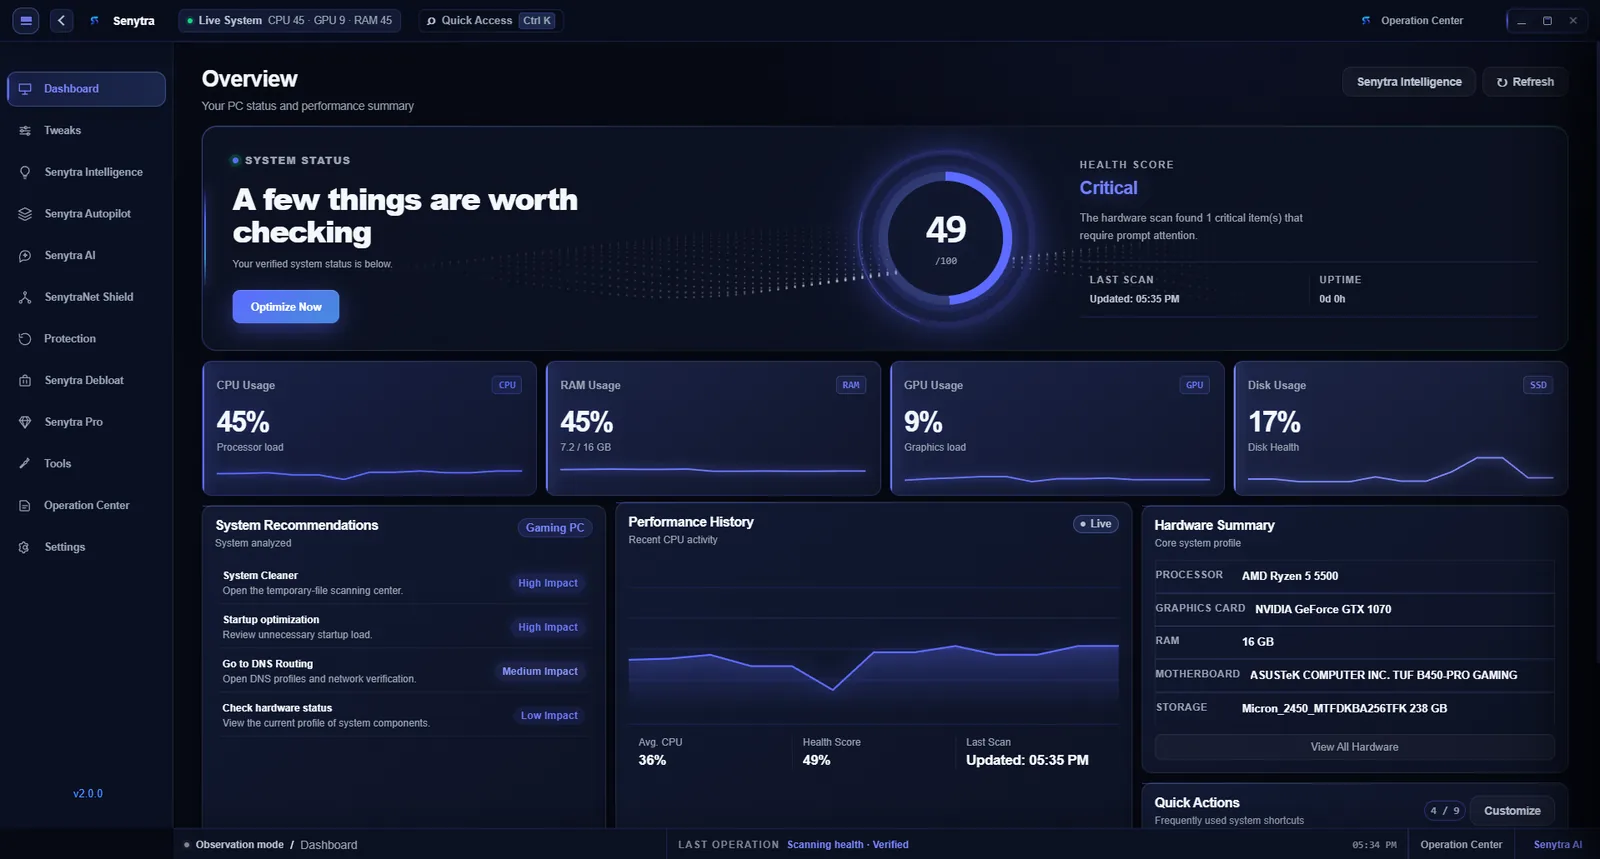Click the Senytra Debloat trash icon
1600x859 pixels.
(x=25, y=381)
